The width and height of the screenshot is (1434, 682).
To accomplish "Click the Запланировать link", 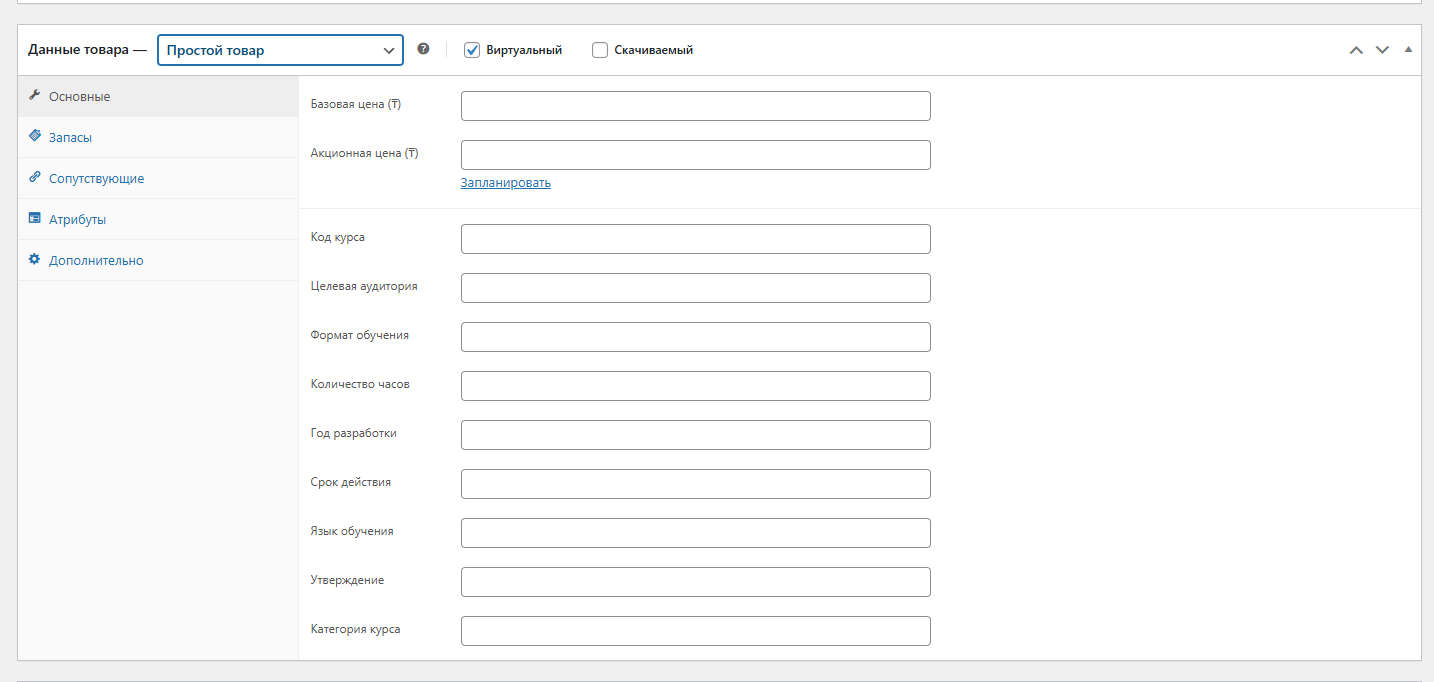I will (505, 183).
